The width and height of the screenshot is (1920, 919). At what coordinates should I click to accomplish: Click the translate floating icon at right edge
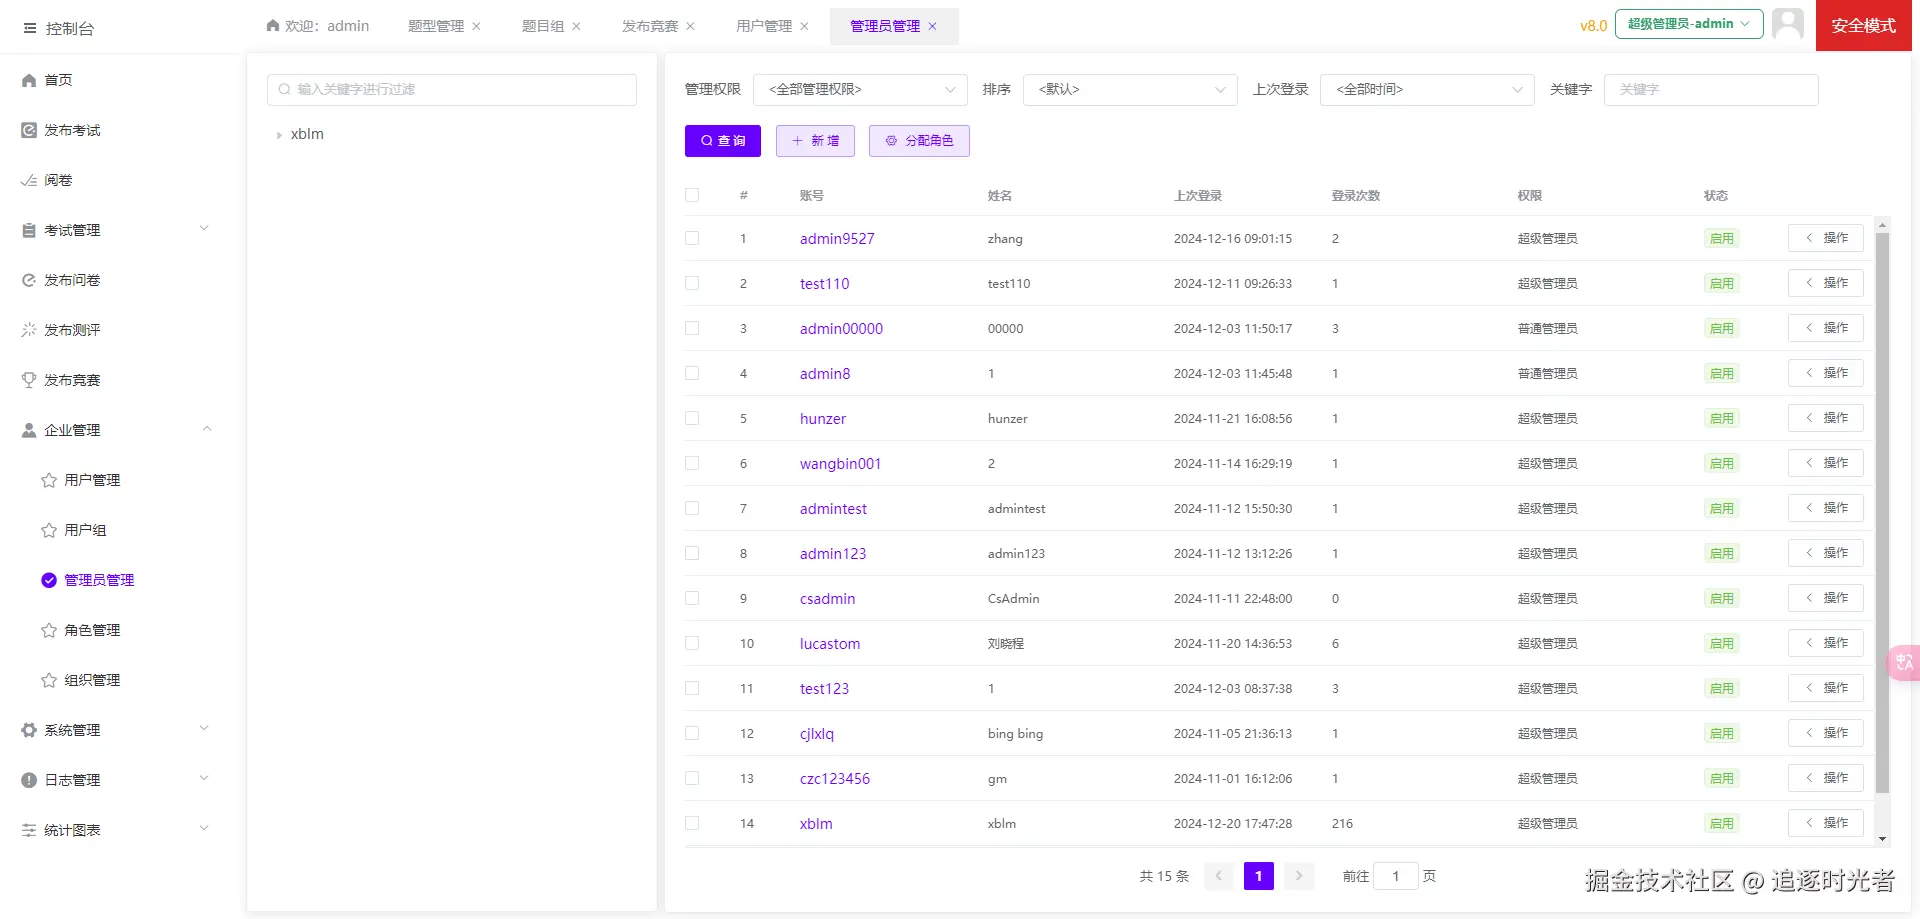click(1904, 663)
